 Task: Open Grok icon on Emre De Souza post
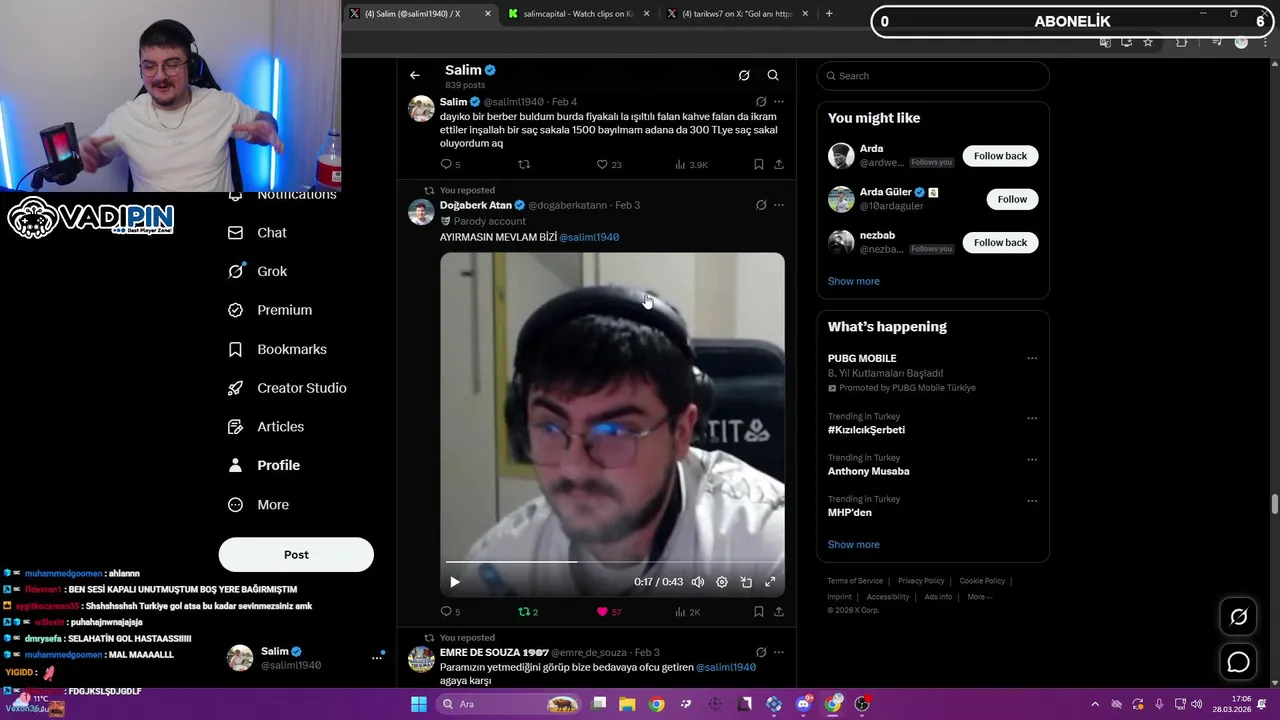click(x=761, y=652)
